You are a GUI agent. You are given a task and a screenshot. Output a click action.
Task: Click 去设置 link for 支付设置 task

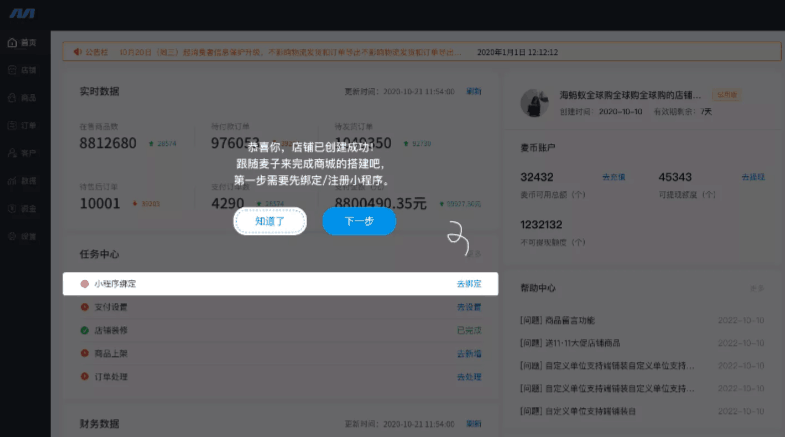(469, 307)
